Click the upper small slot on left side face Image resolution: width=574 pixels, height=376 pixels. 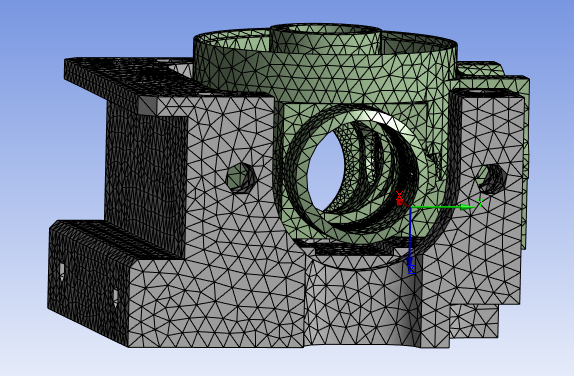(x=62, y=272)
